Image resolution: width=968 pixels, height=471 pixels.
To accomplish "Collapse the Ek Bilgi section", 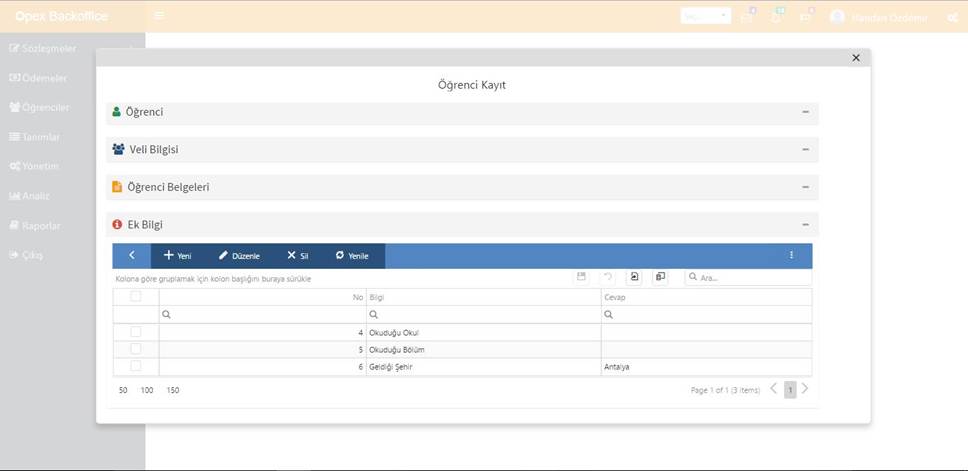I will (x=805, y=225).
